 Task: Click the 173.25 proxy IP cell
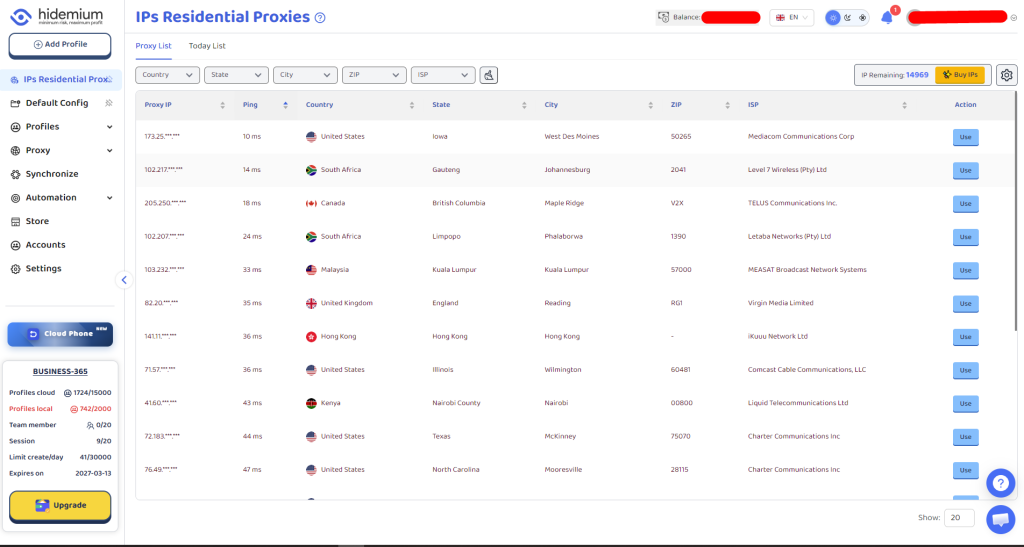[x=162, y=136]
